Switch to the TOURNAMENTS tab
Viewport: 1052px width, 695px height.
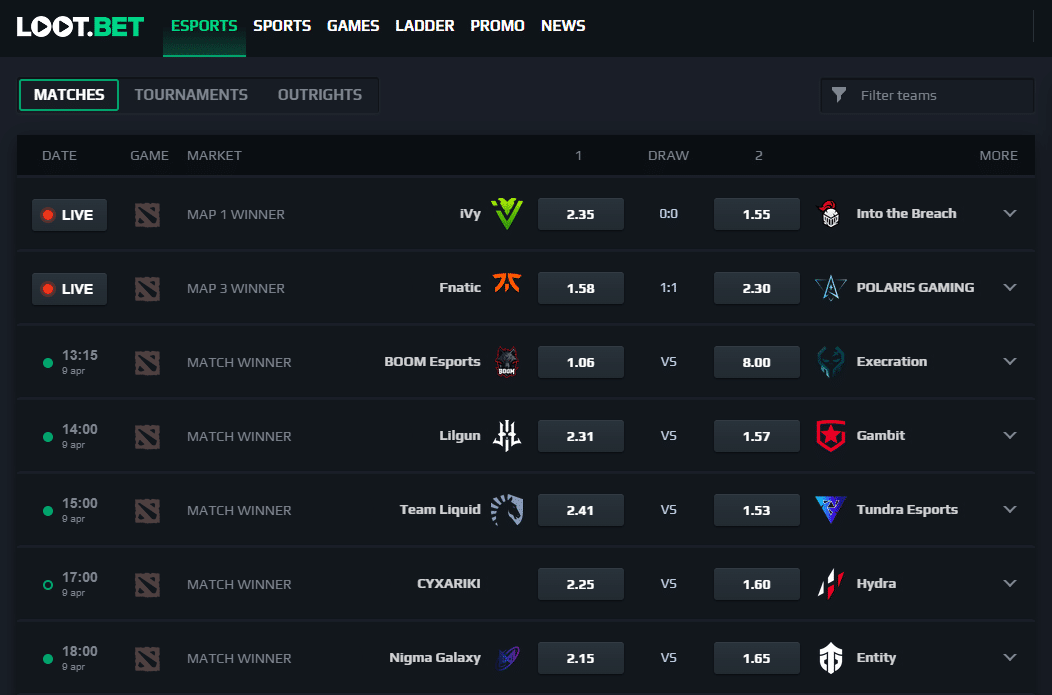coord(191,95)
